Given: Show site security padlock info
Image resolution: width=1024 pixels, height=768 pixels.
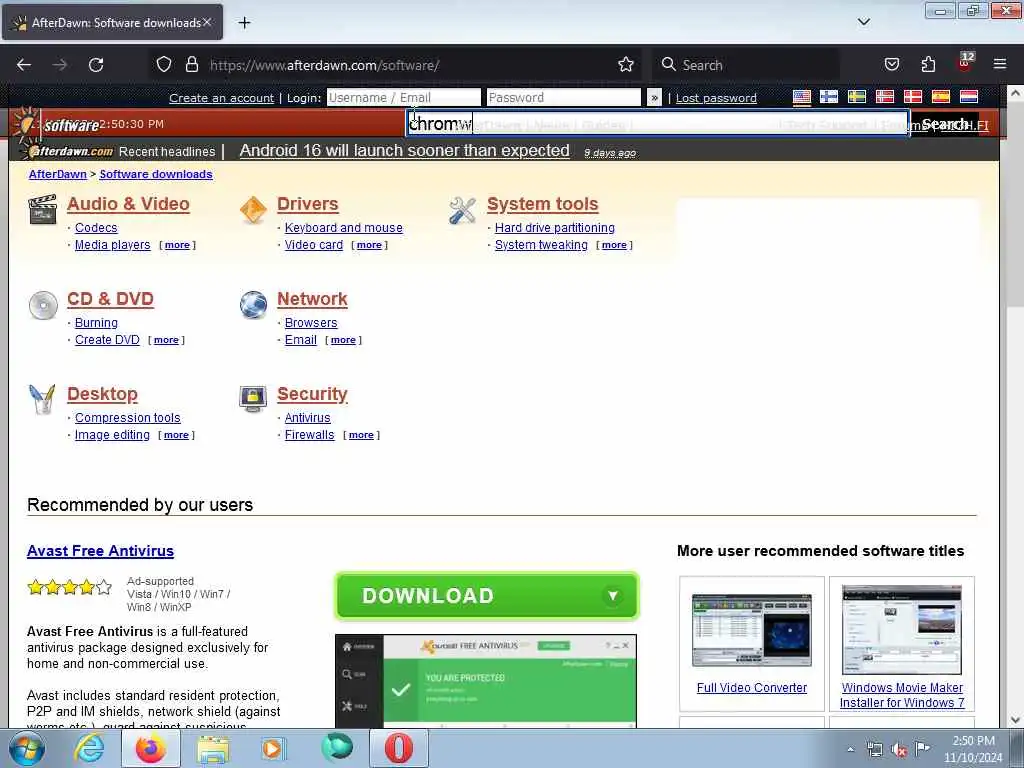Looking at the screenshot, I should [191, 65].
